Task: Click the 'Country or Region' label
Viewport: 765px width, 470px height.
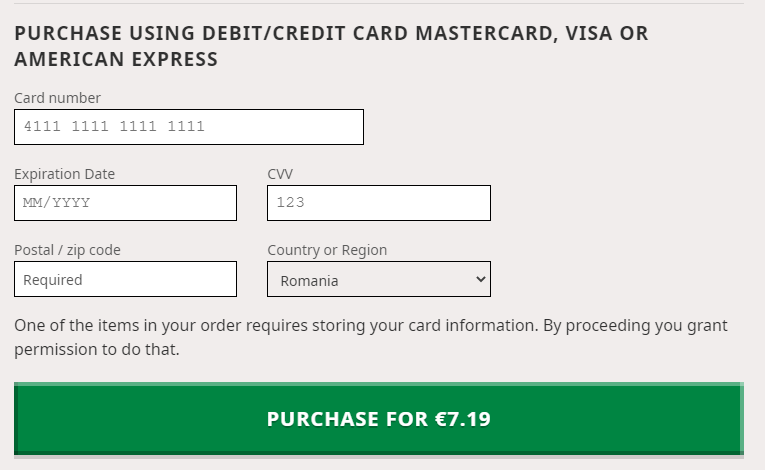Action: pyautogui.click(x=327, y=250)
